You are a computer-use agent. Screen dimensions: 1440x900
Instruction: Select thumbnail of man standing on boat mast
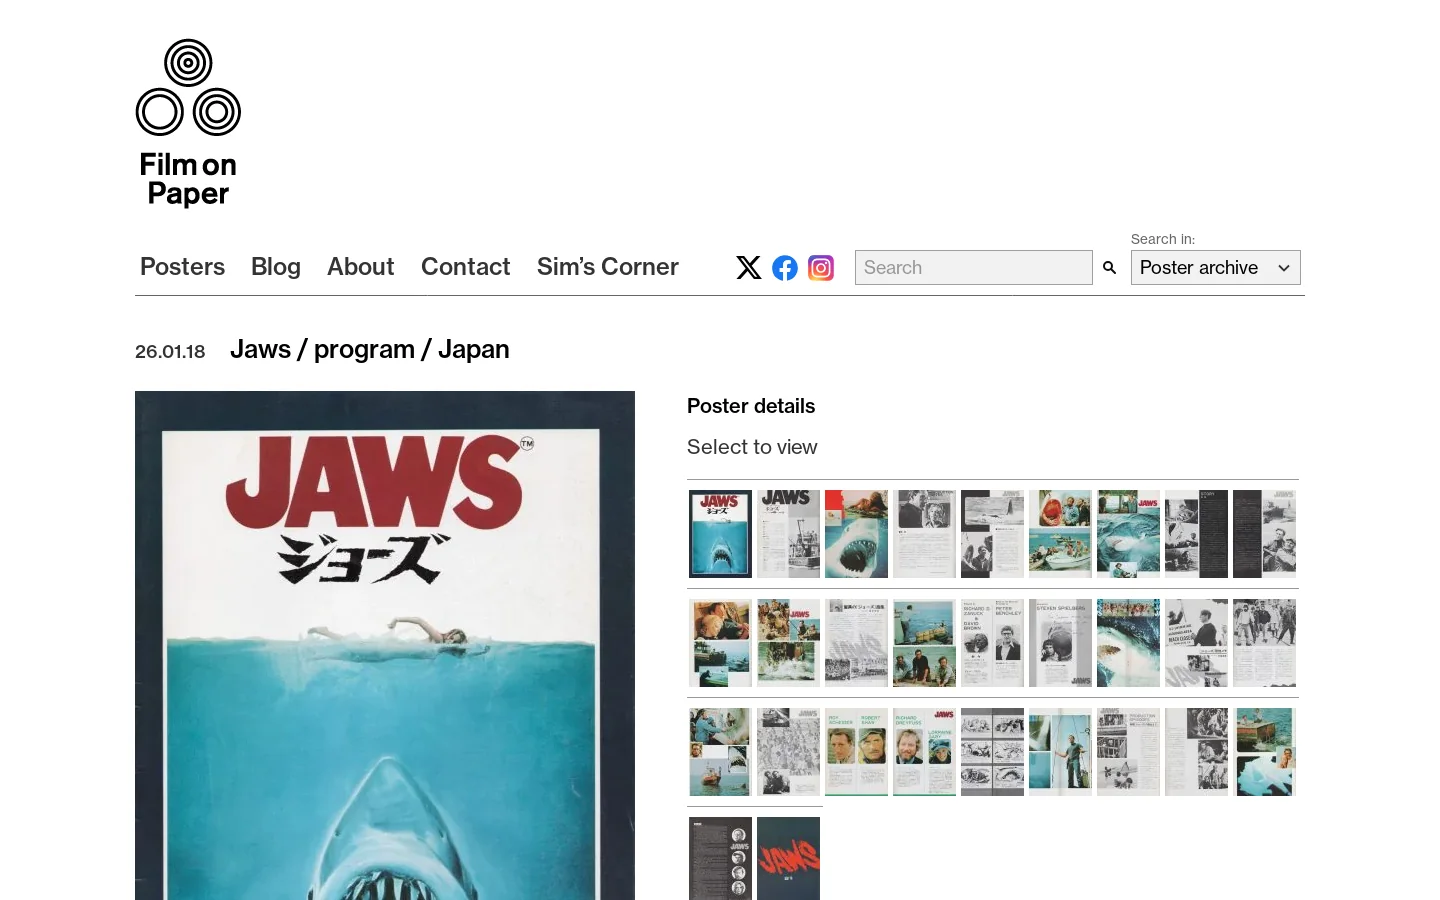[1060, 752]
